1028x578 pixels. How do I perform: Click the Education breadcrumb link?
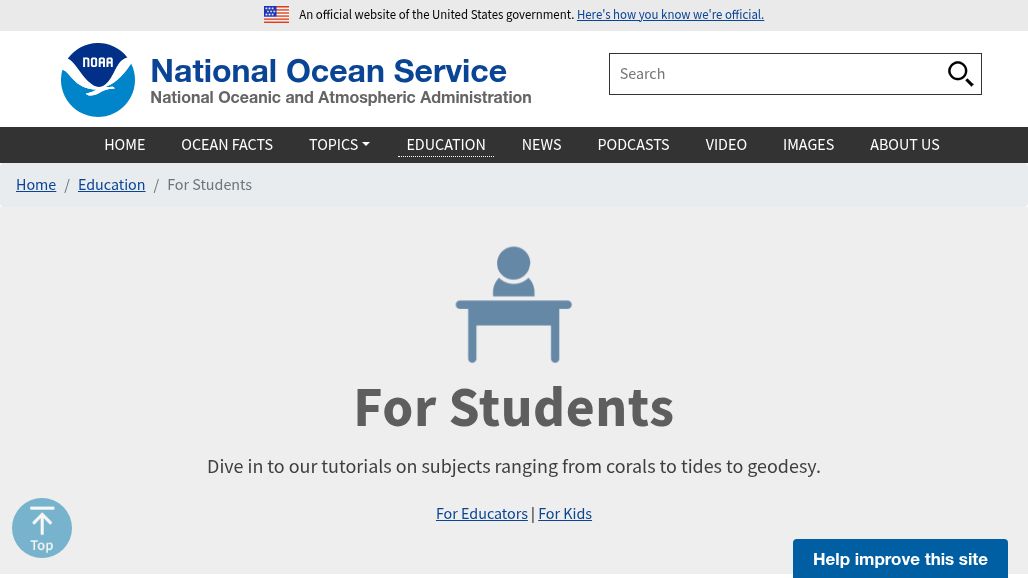[111, 184]
